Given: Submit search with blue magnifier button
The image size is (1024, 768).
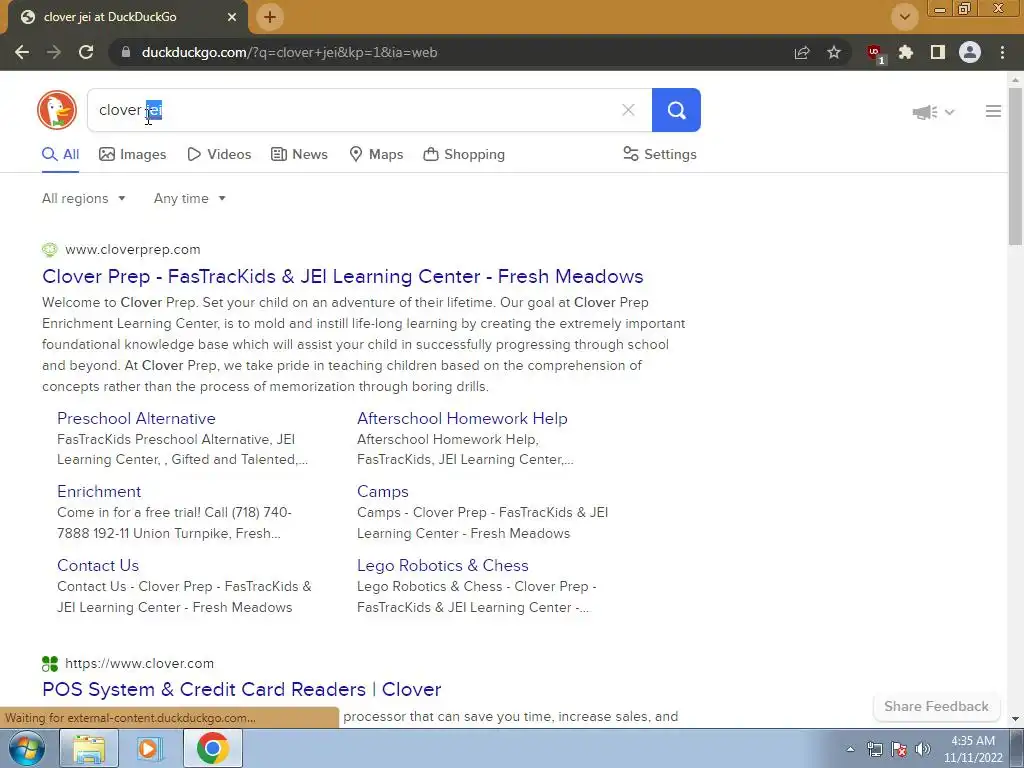Looking at the screenshot, I should [676, 110].
